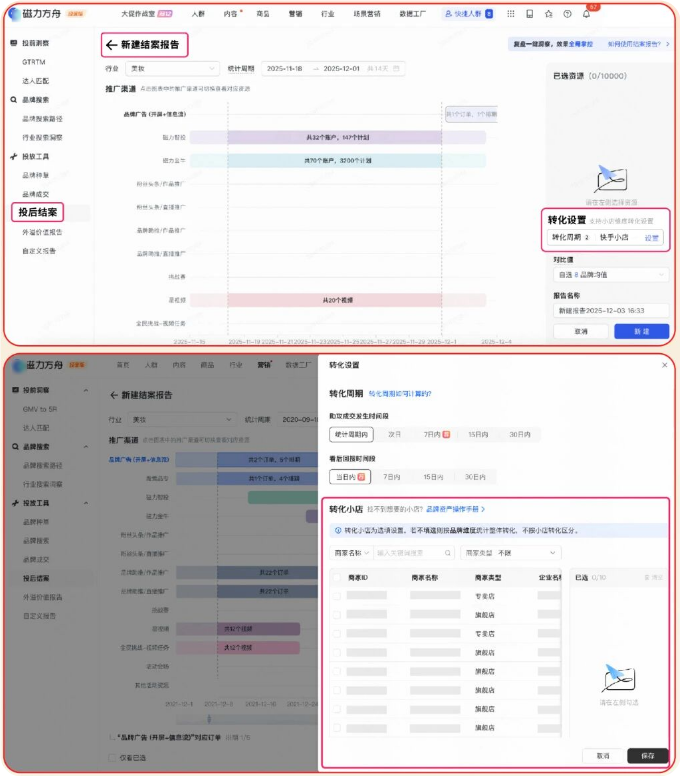Open the notification bell in the top bar

pos(586,14)
